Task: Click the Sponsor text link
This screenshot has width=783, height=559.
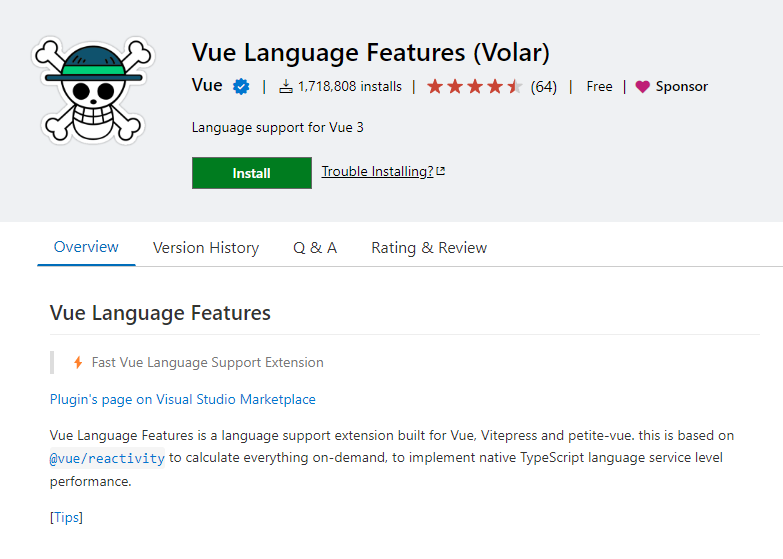Action: pos(682,86)
